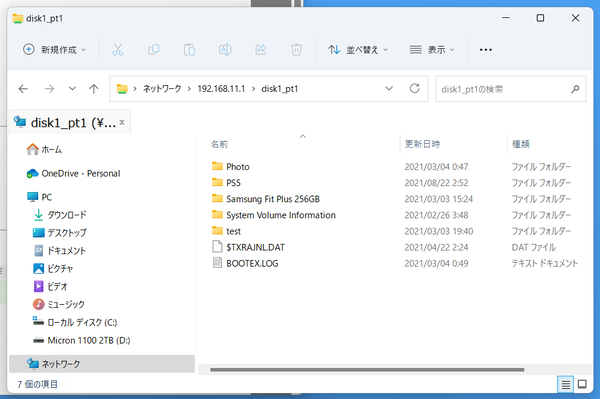This screenshot has height=399, width=600.
Task: Select the PS5 folder
Action: [226, 183]
